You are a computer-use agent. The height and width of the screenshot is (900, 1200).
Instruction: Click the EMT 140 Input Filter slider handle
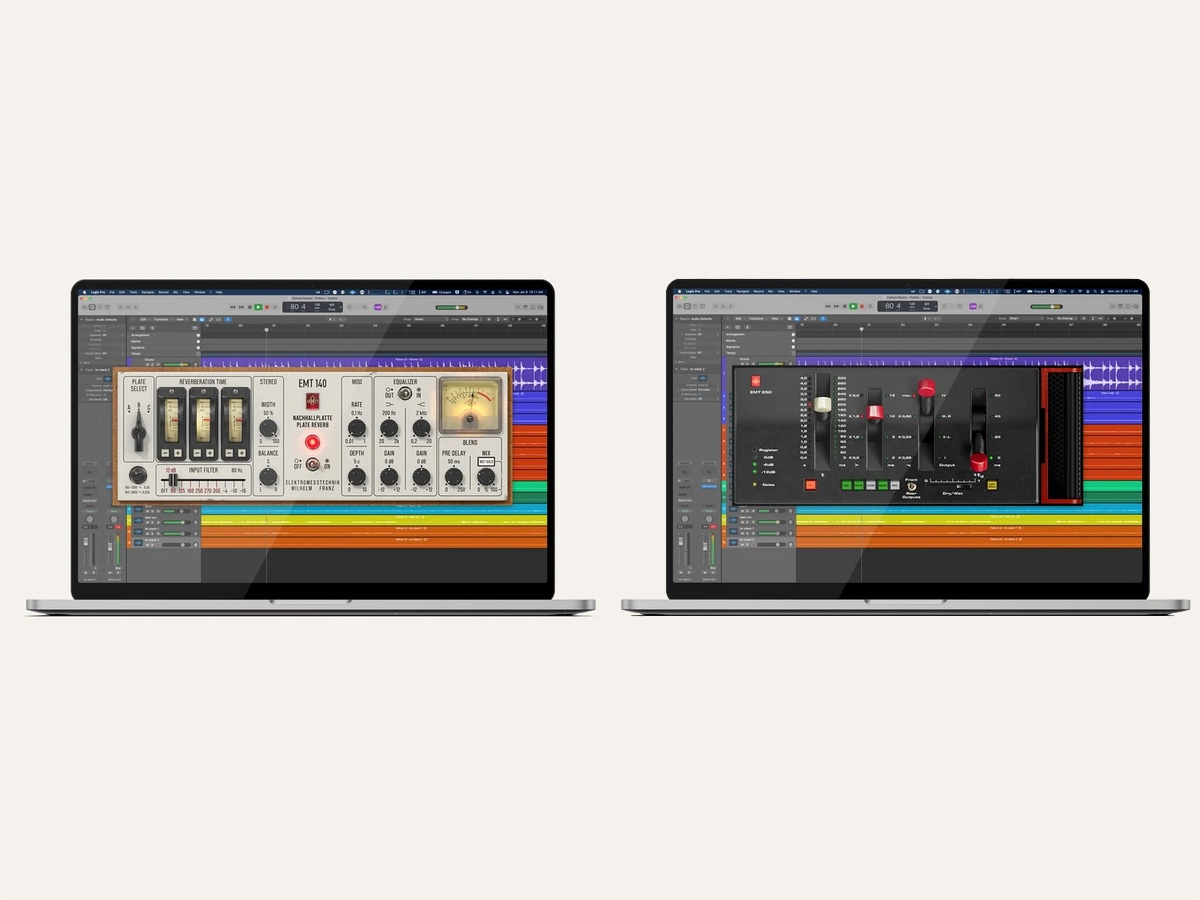pos(173,480)
